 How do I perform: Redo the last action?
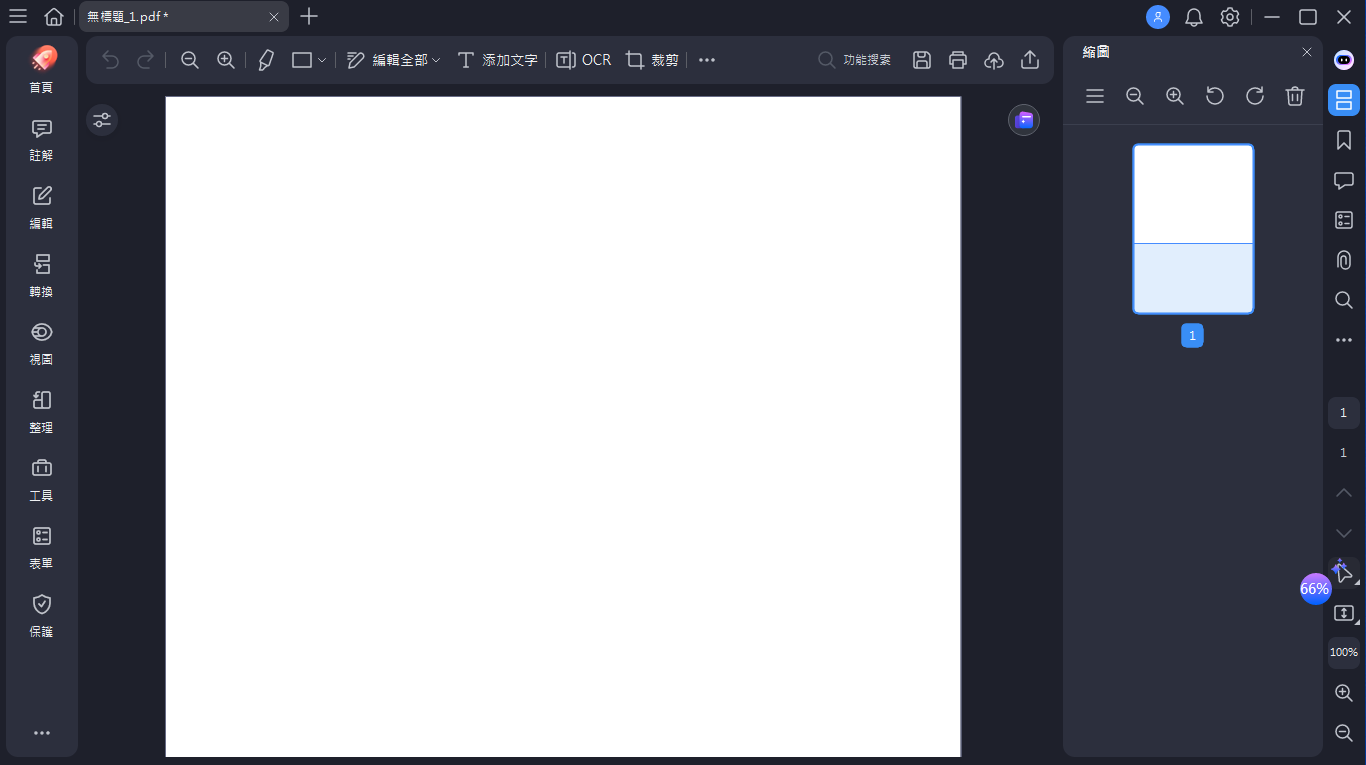[145, 60]
